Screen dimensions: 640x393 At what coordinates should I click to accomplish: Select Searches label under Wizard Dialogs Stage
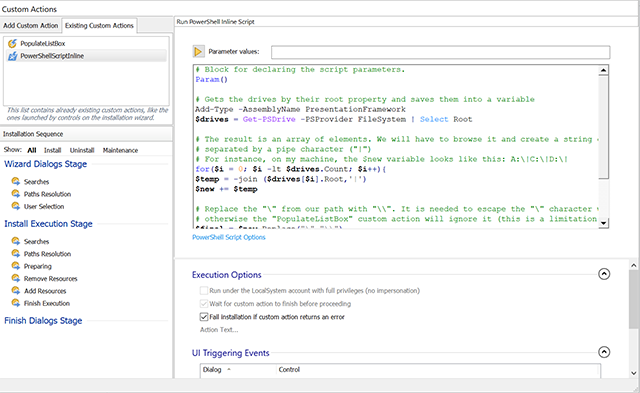point(36,182)
